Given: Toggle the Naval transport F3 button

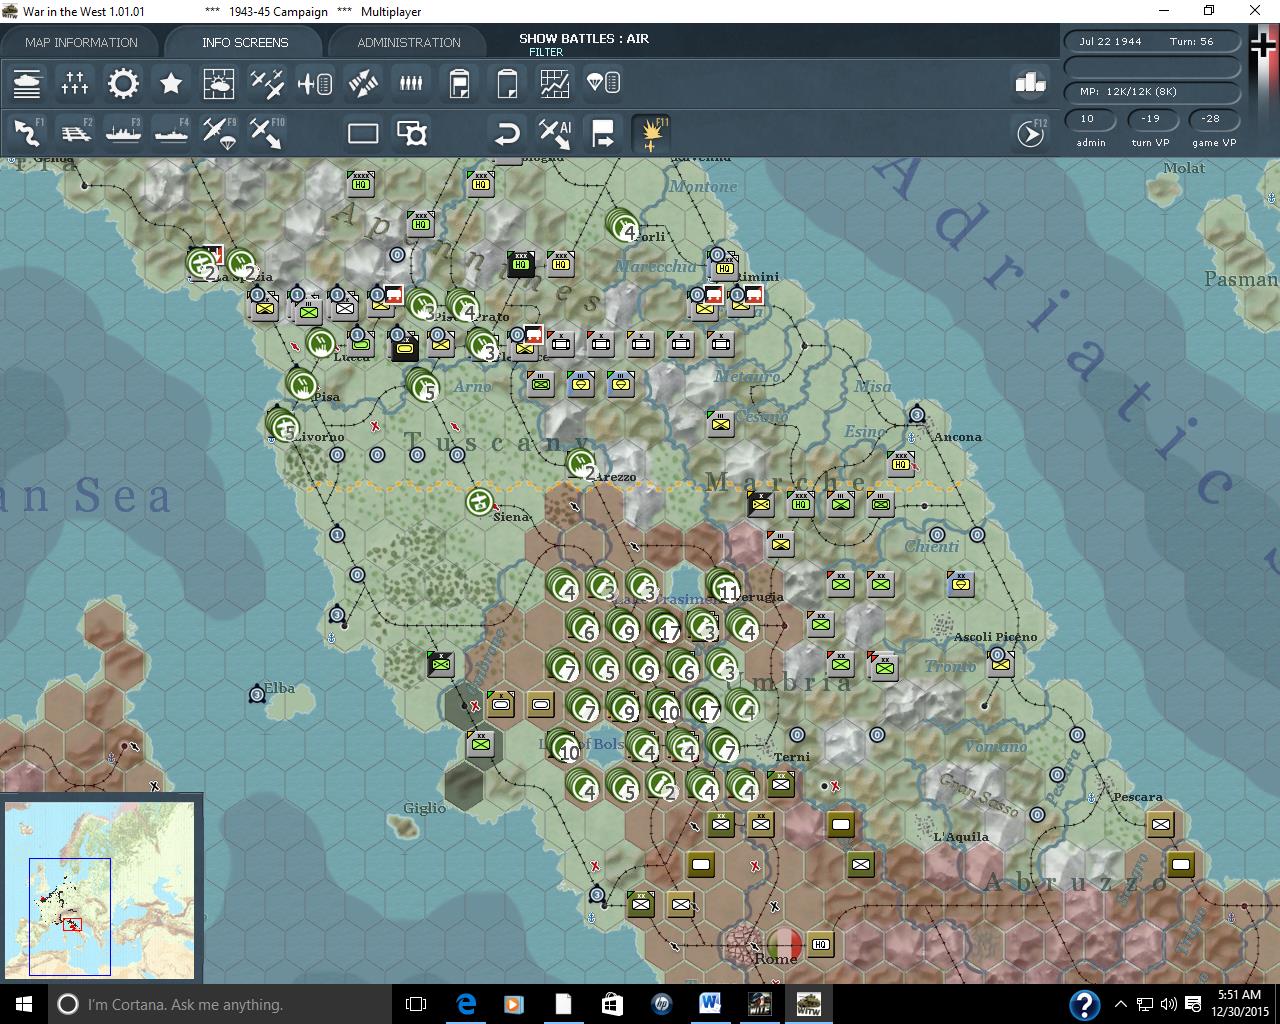Looking at the screenshot, I should [x=123, y=133].
